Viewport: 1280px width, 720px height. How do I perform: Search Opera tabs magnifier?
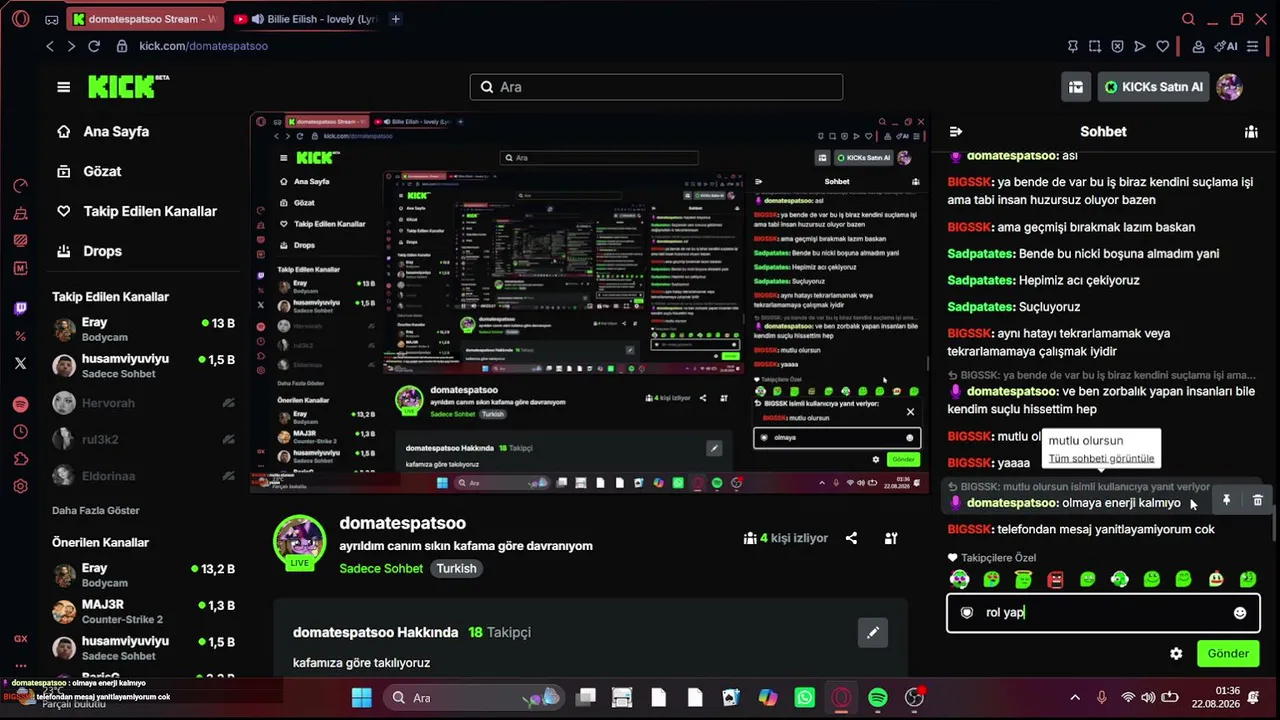click(1188, 19)
